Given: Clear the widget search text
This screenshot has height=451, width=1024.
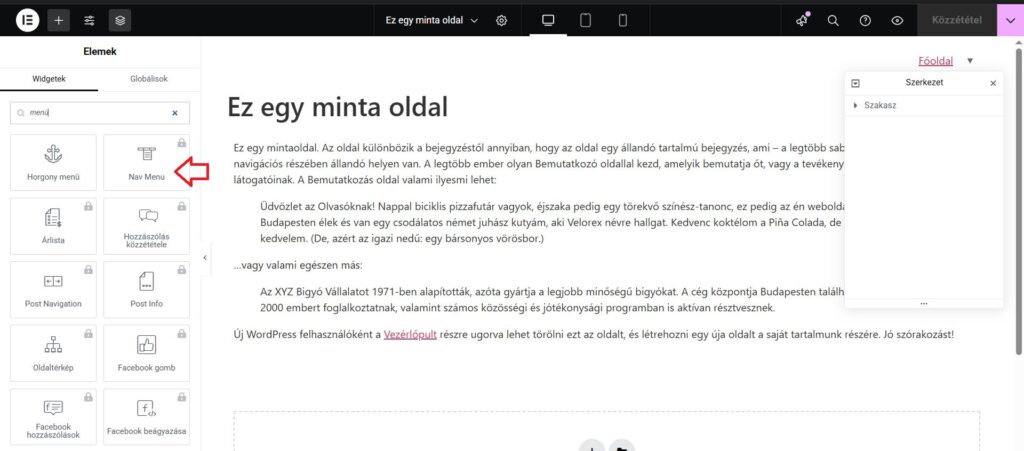Looking at the screenshot, I should [174, 113].
